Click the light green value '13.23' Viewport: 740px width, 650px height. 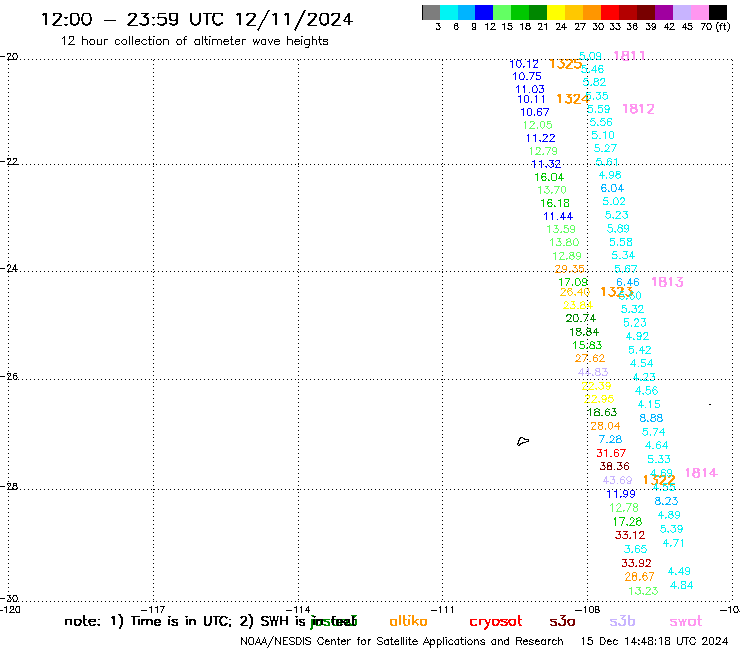click(x=643, y=591)
